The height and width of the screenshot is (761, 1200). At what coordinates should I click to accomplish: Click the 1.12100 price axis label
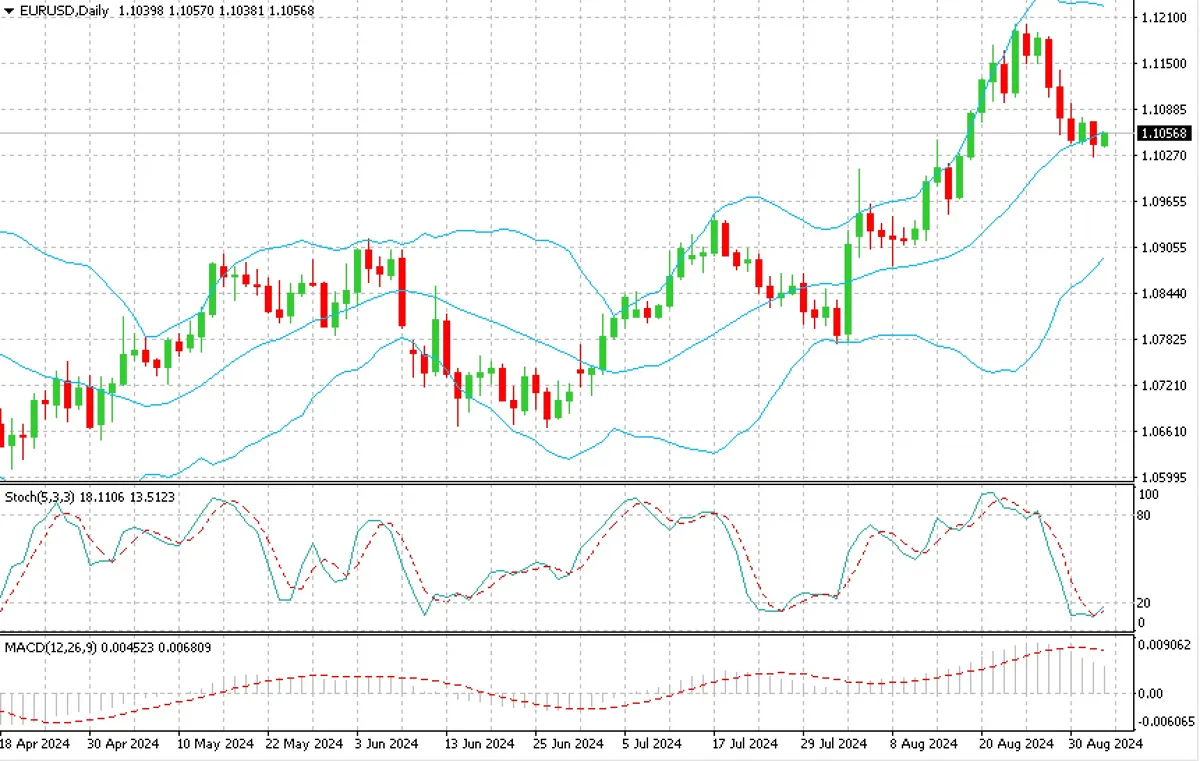tap(1164, 18)
